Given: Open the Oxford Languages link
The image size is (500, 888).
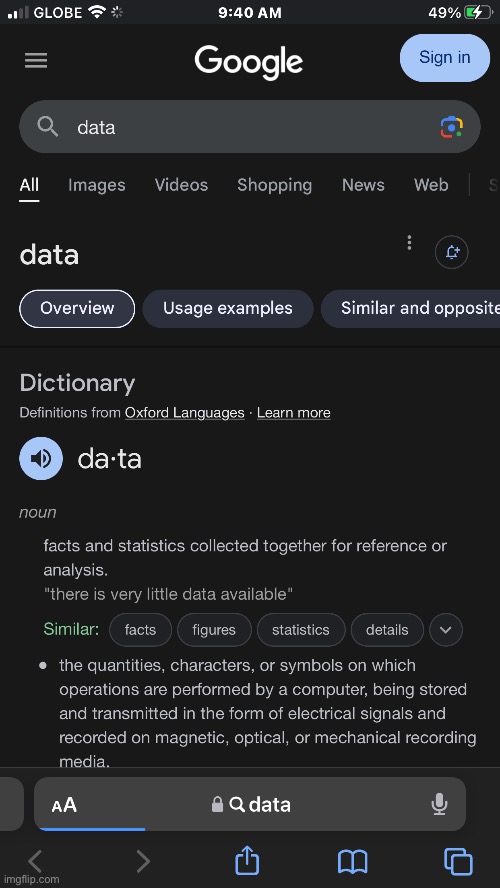Looking at the screenshot, I should 185,413.
